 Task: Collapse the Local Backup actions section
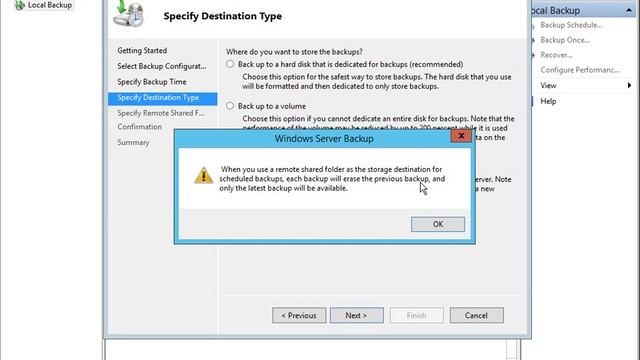coord(629,10)
